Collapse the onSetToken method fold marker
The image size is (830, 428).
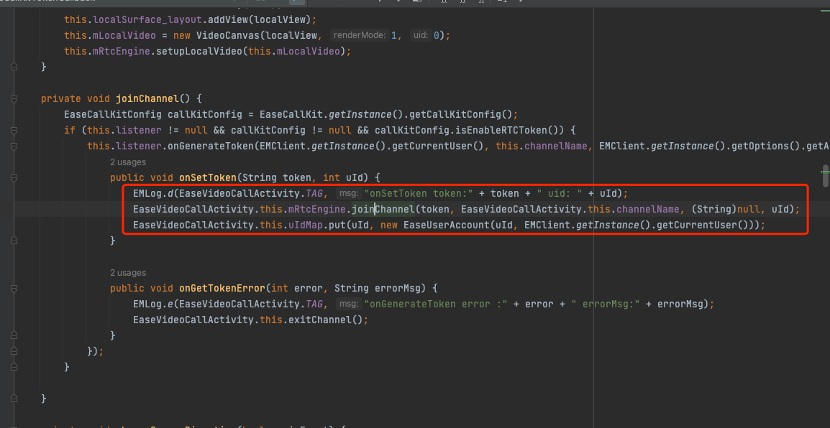coord(14,177)
